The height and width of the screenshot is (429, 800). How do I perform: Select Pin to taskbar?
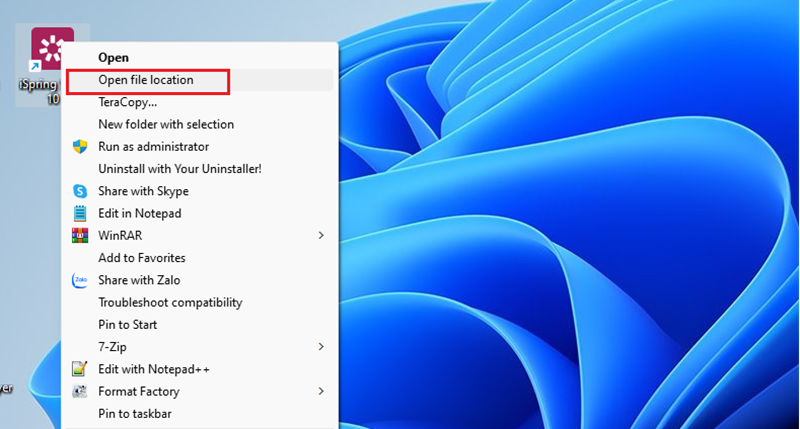point(199,414)
